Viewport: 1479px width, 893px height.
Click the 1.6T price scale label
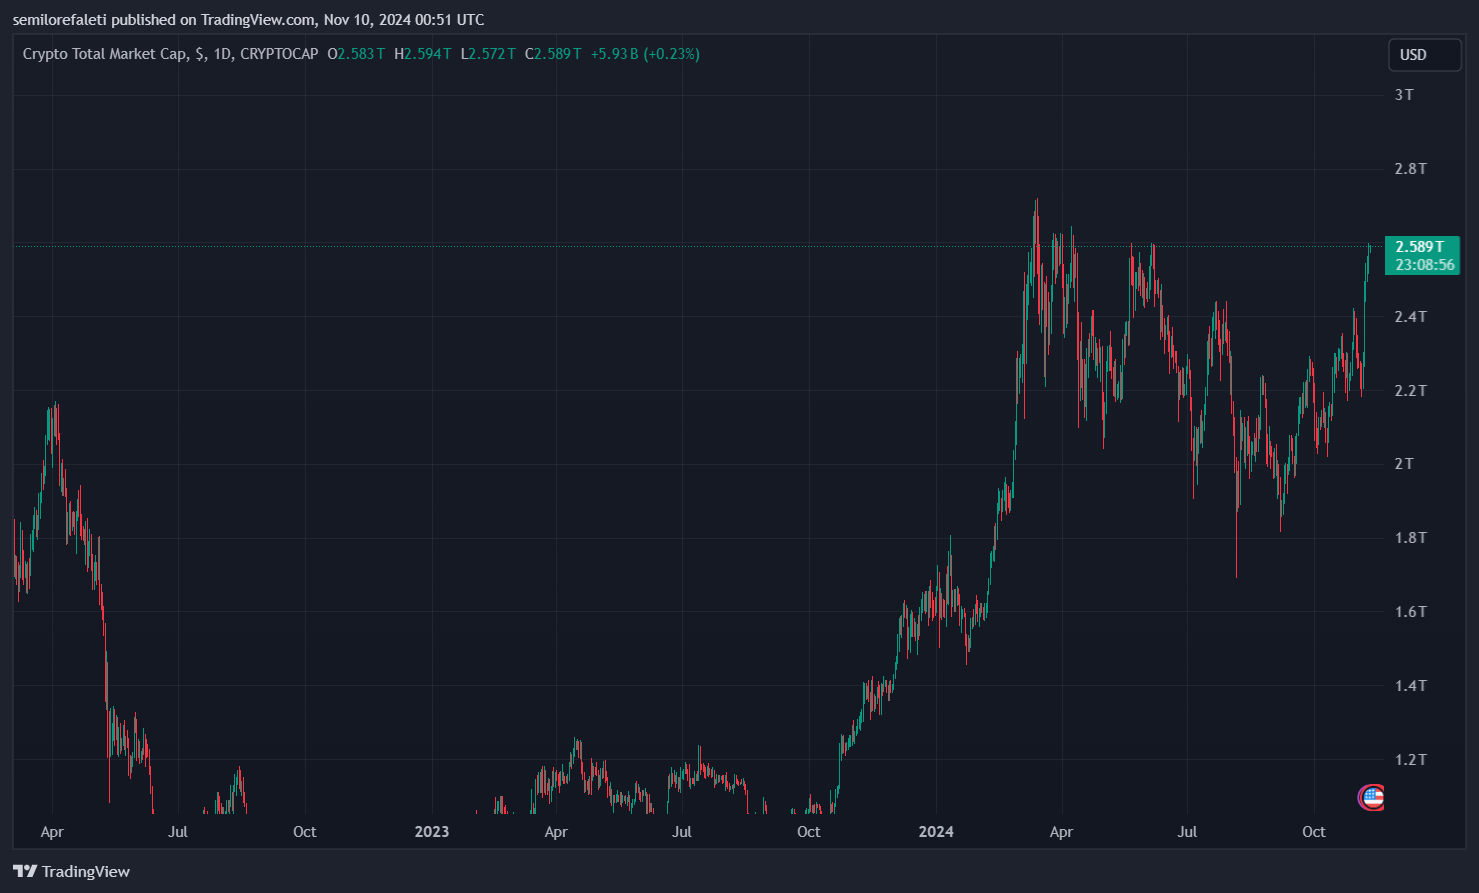1410,612
